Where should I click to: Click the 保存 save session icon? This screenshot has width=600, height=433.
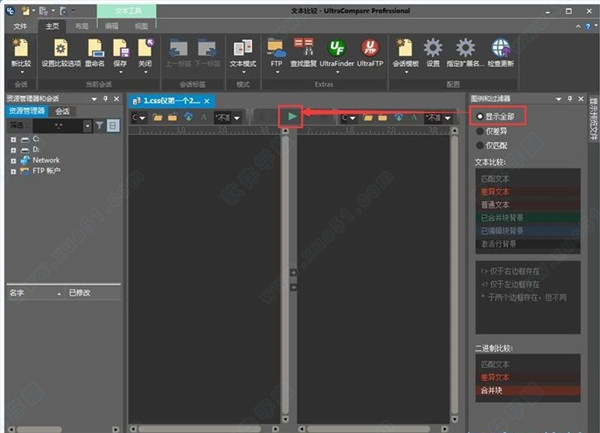click(120, 49)
